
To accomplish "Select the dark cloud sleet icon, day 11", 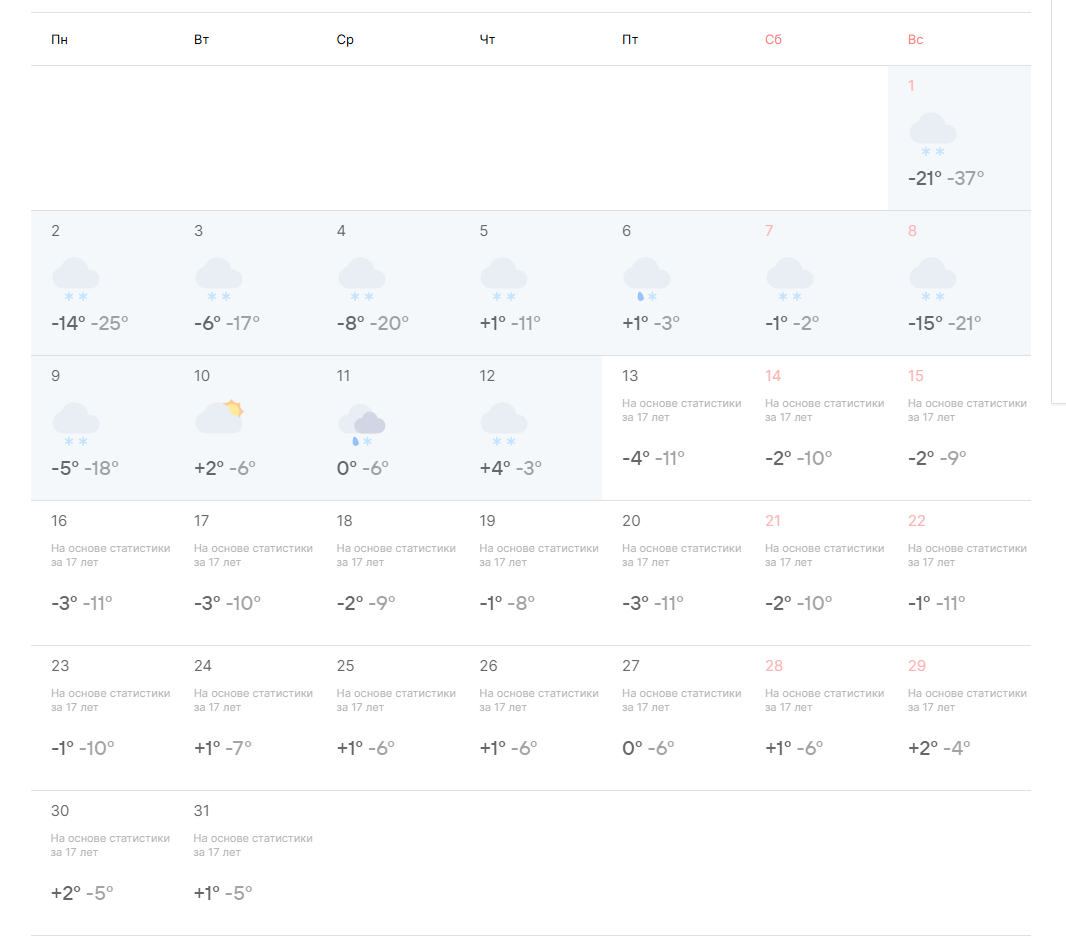I will (x=361, y=425).
